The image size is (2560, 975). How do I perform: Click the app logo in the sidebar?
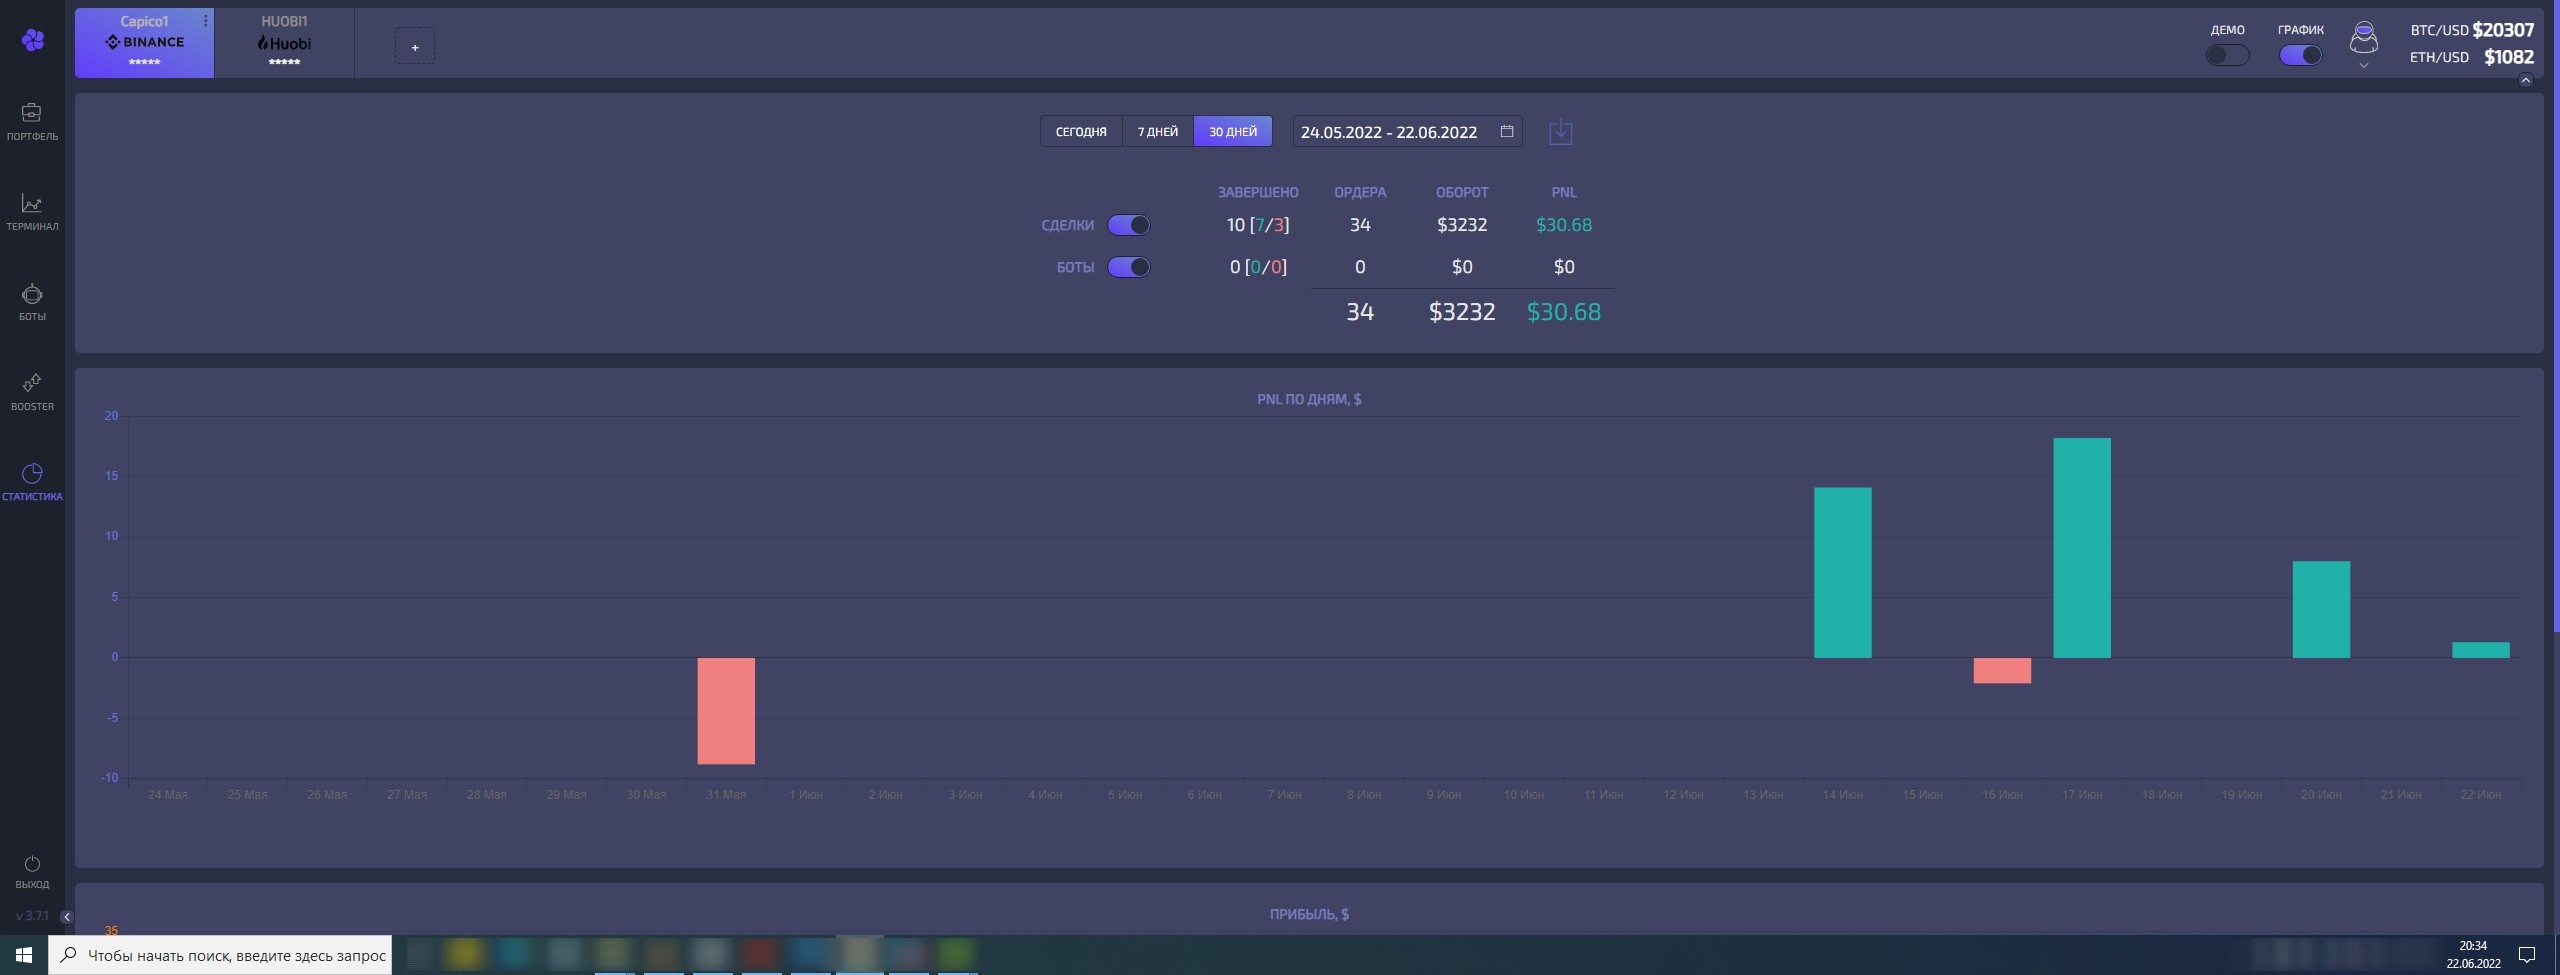pyautogui.click(x=33, y=40)
